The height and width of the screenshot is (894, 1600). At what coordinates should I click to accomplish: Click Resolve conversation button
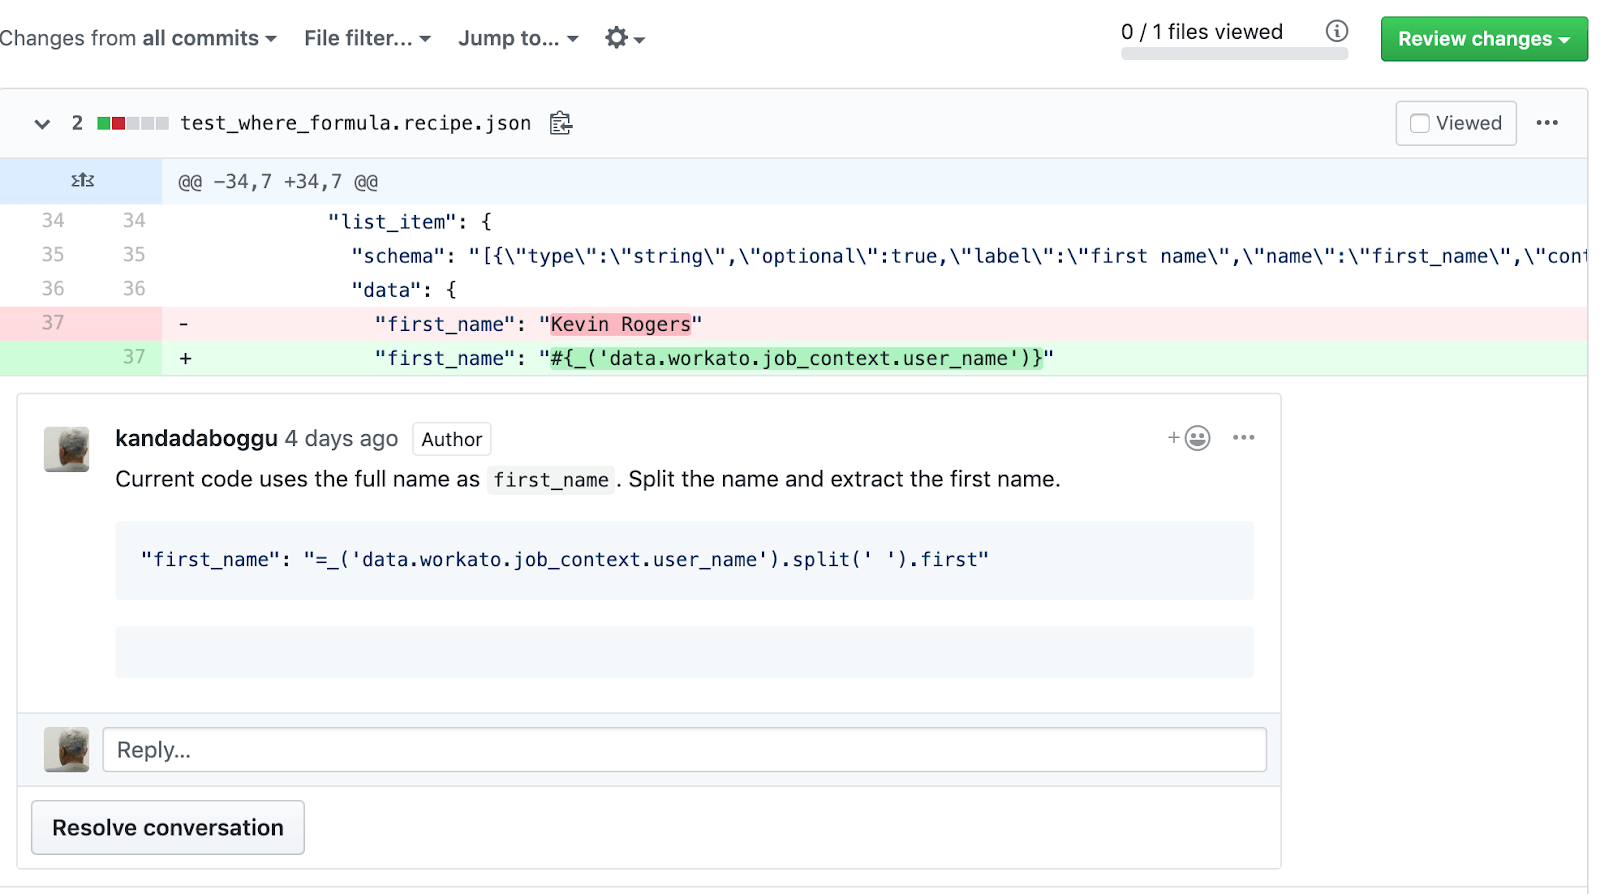coord(168,828)
